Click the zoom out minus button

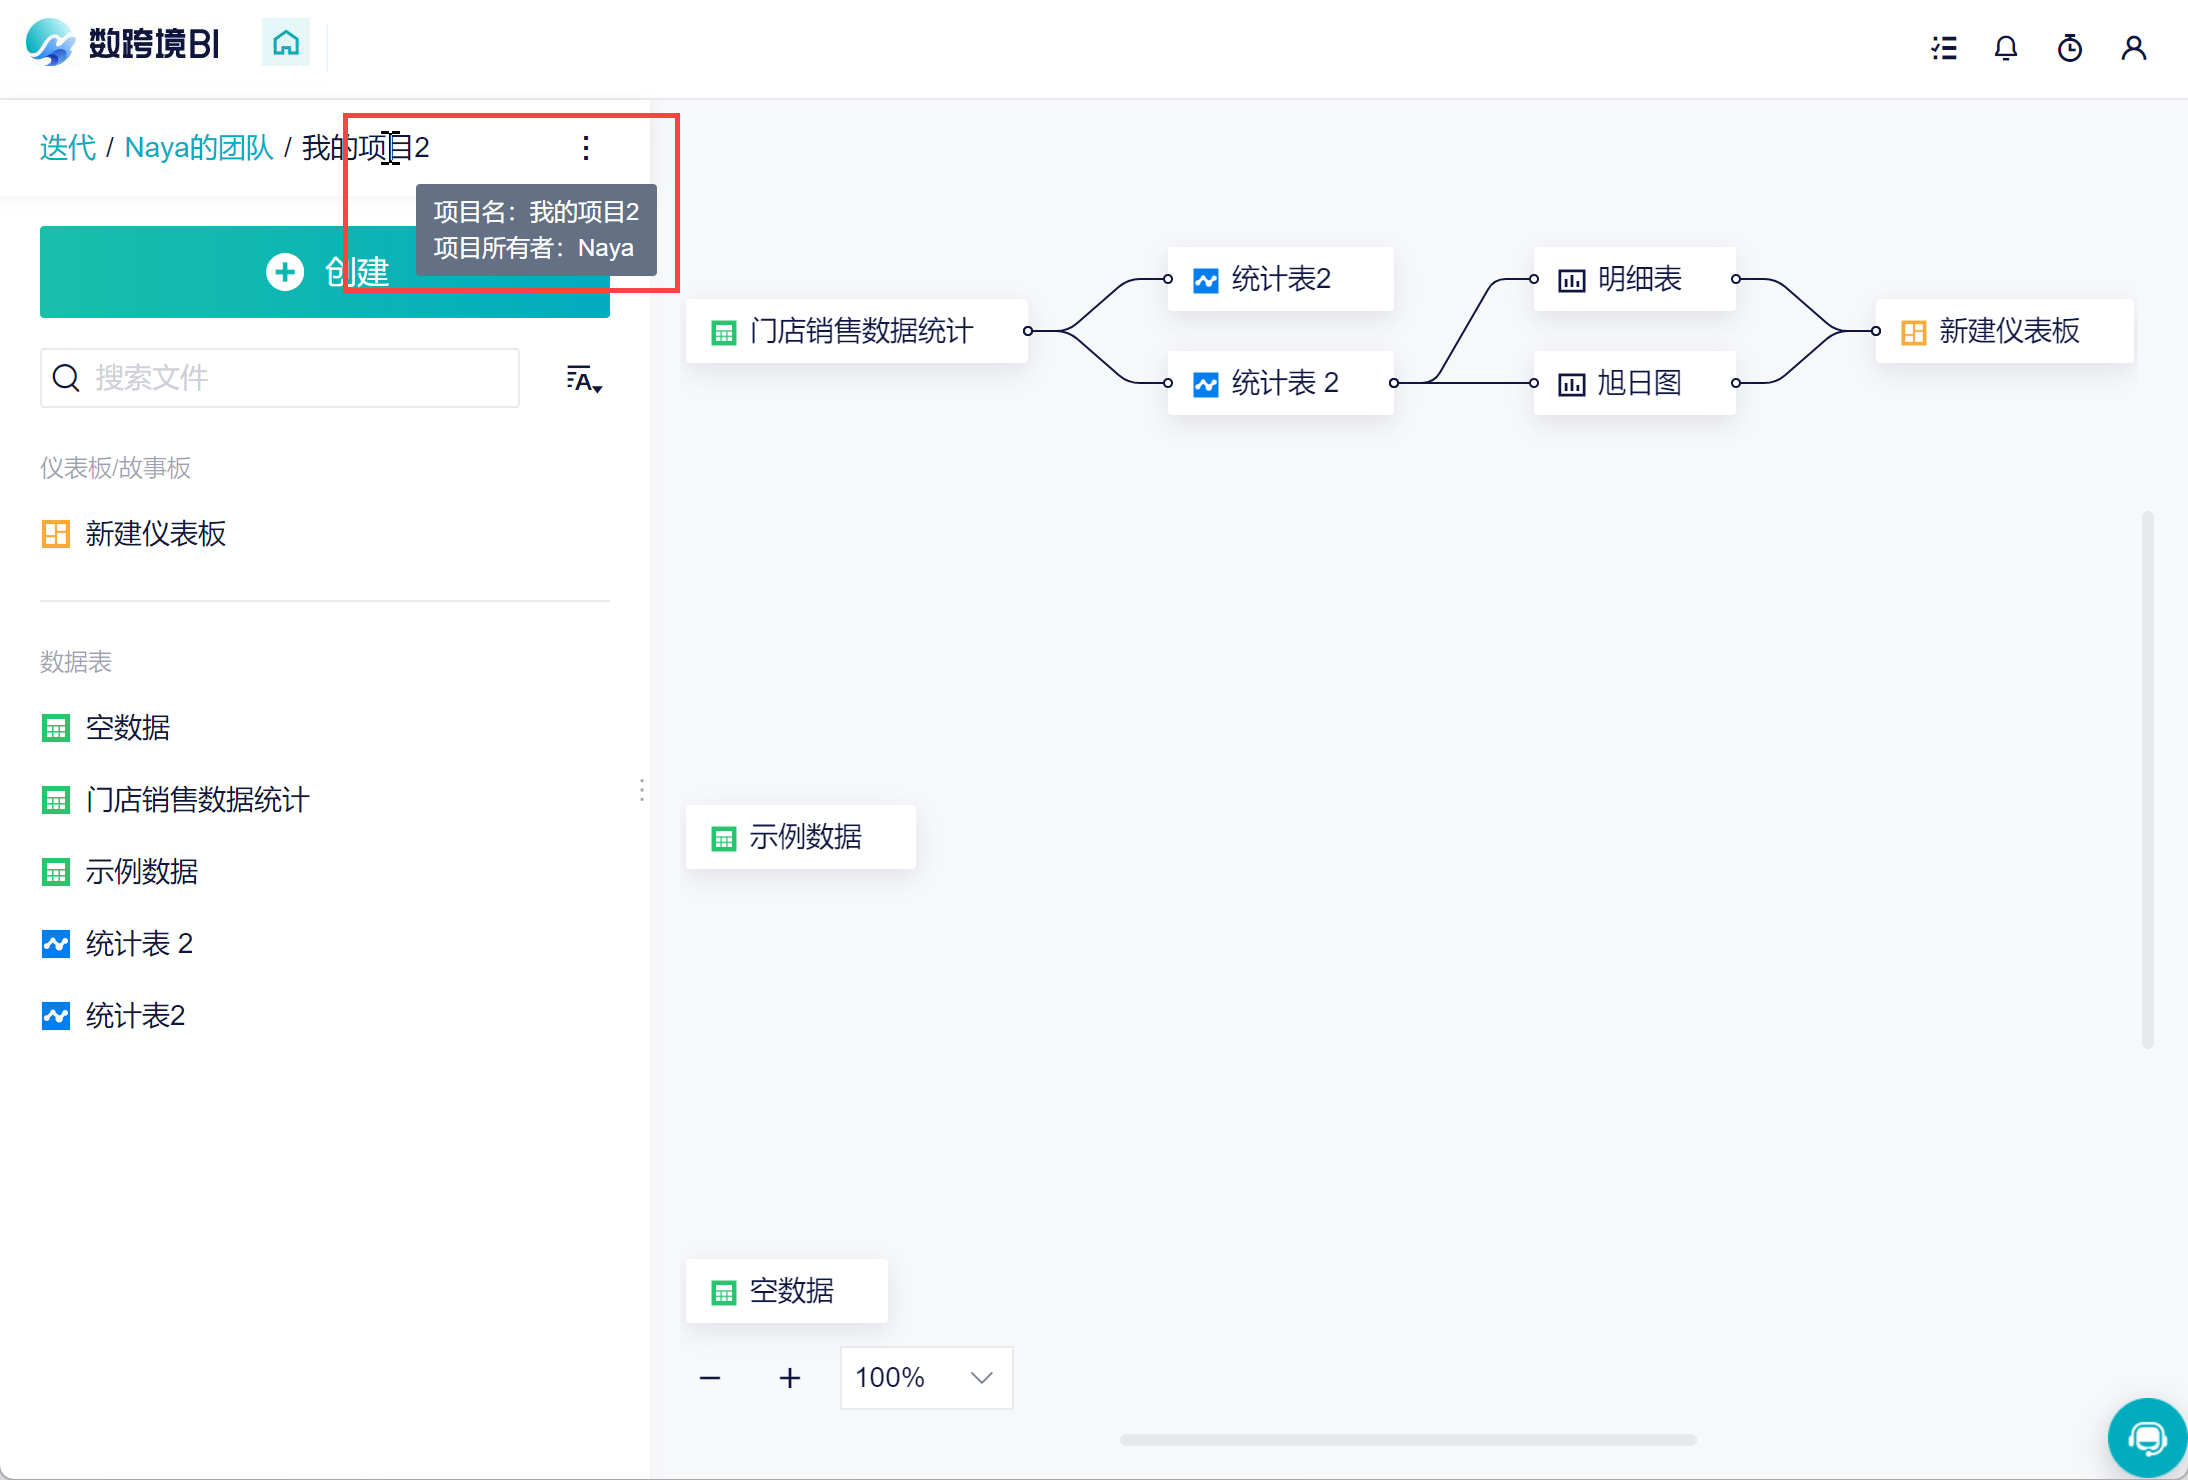point(710,1378)
